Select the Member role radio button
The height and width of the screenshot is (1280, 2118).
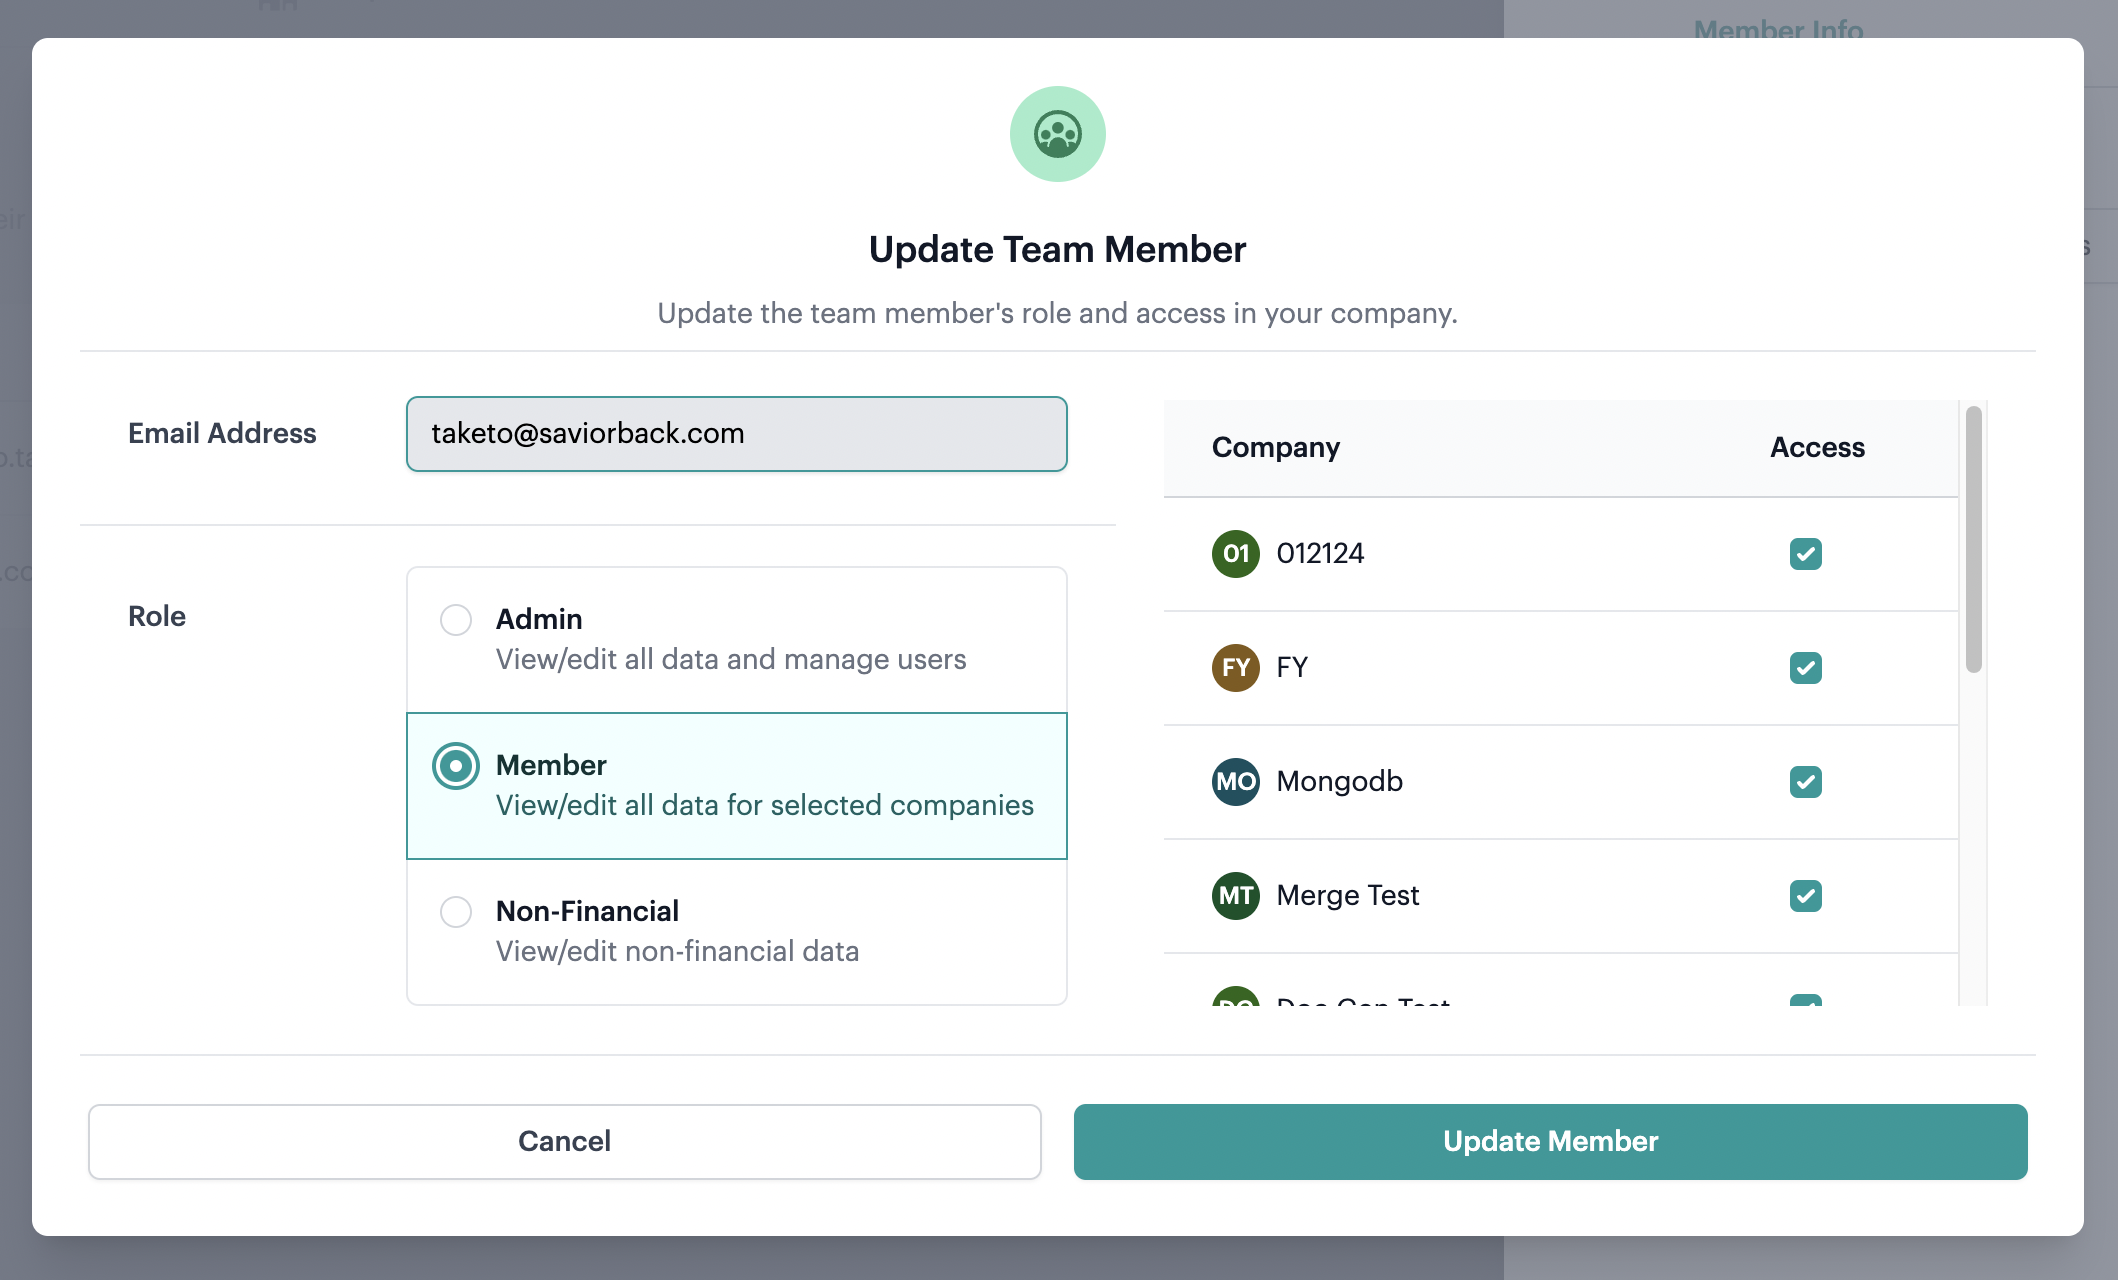pos(456,766)
